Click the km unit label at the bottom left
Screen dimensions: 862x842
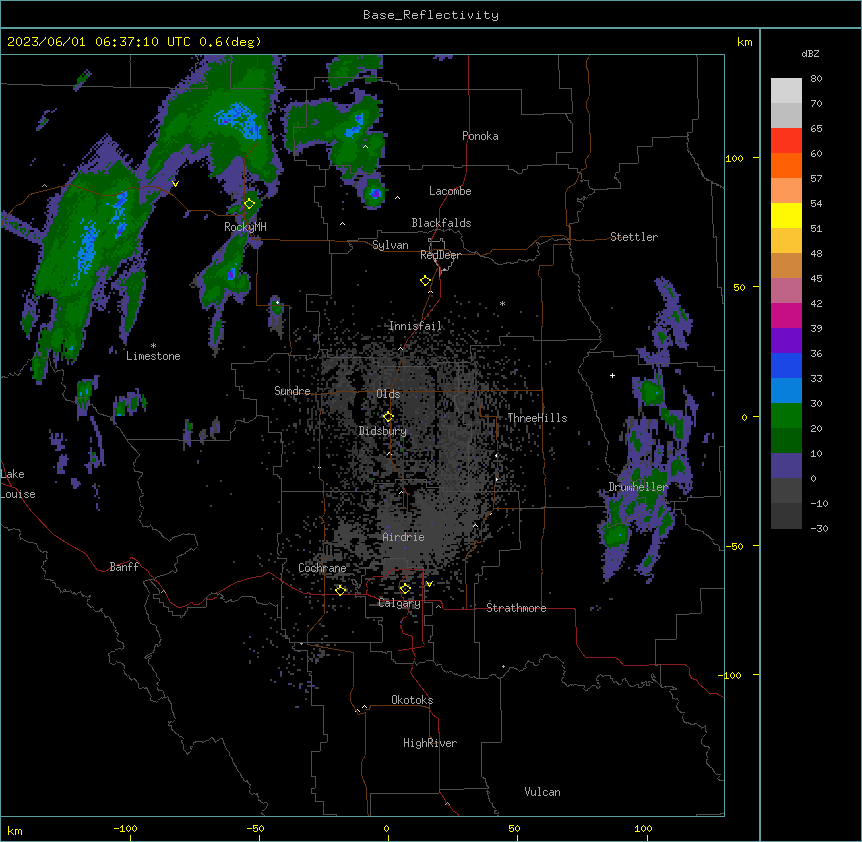coord(15,831)
